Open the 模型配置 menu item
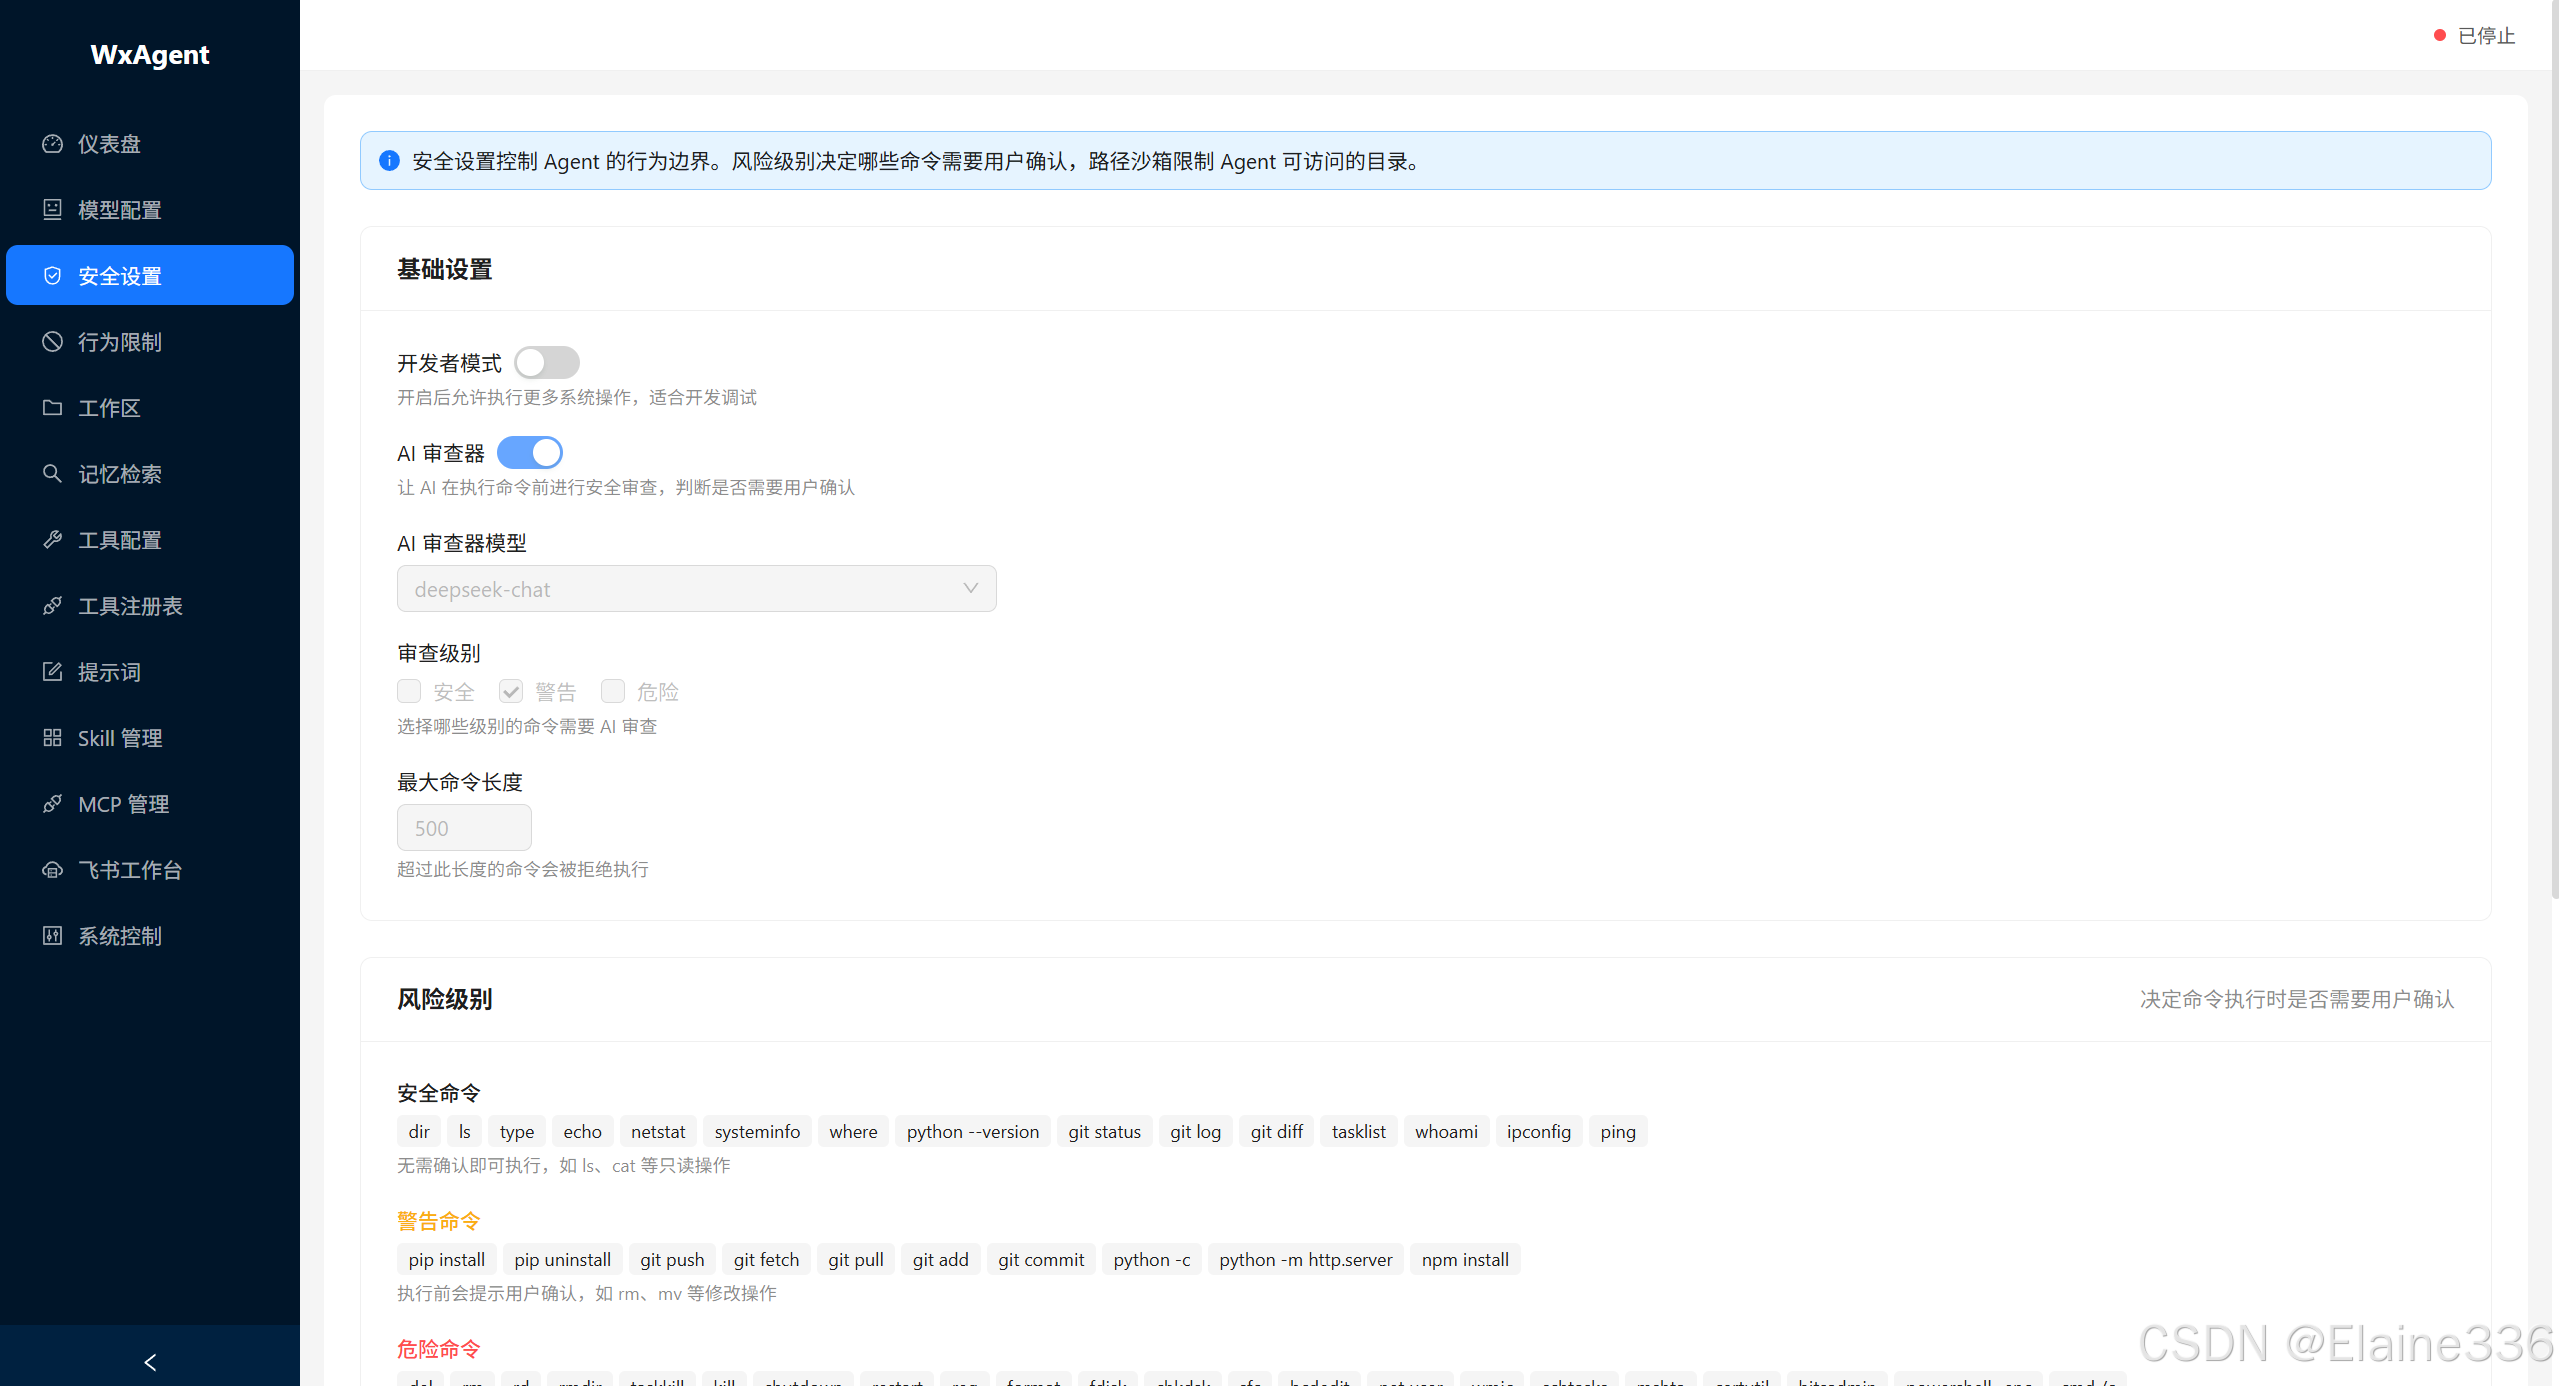 (150, 209)
